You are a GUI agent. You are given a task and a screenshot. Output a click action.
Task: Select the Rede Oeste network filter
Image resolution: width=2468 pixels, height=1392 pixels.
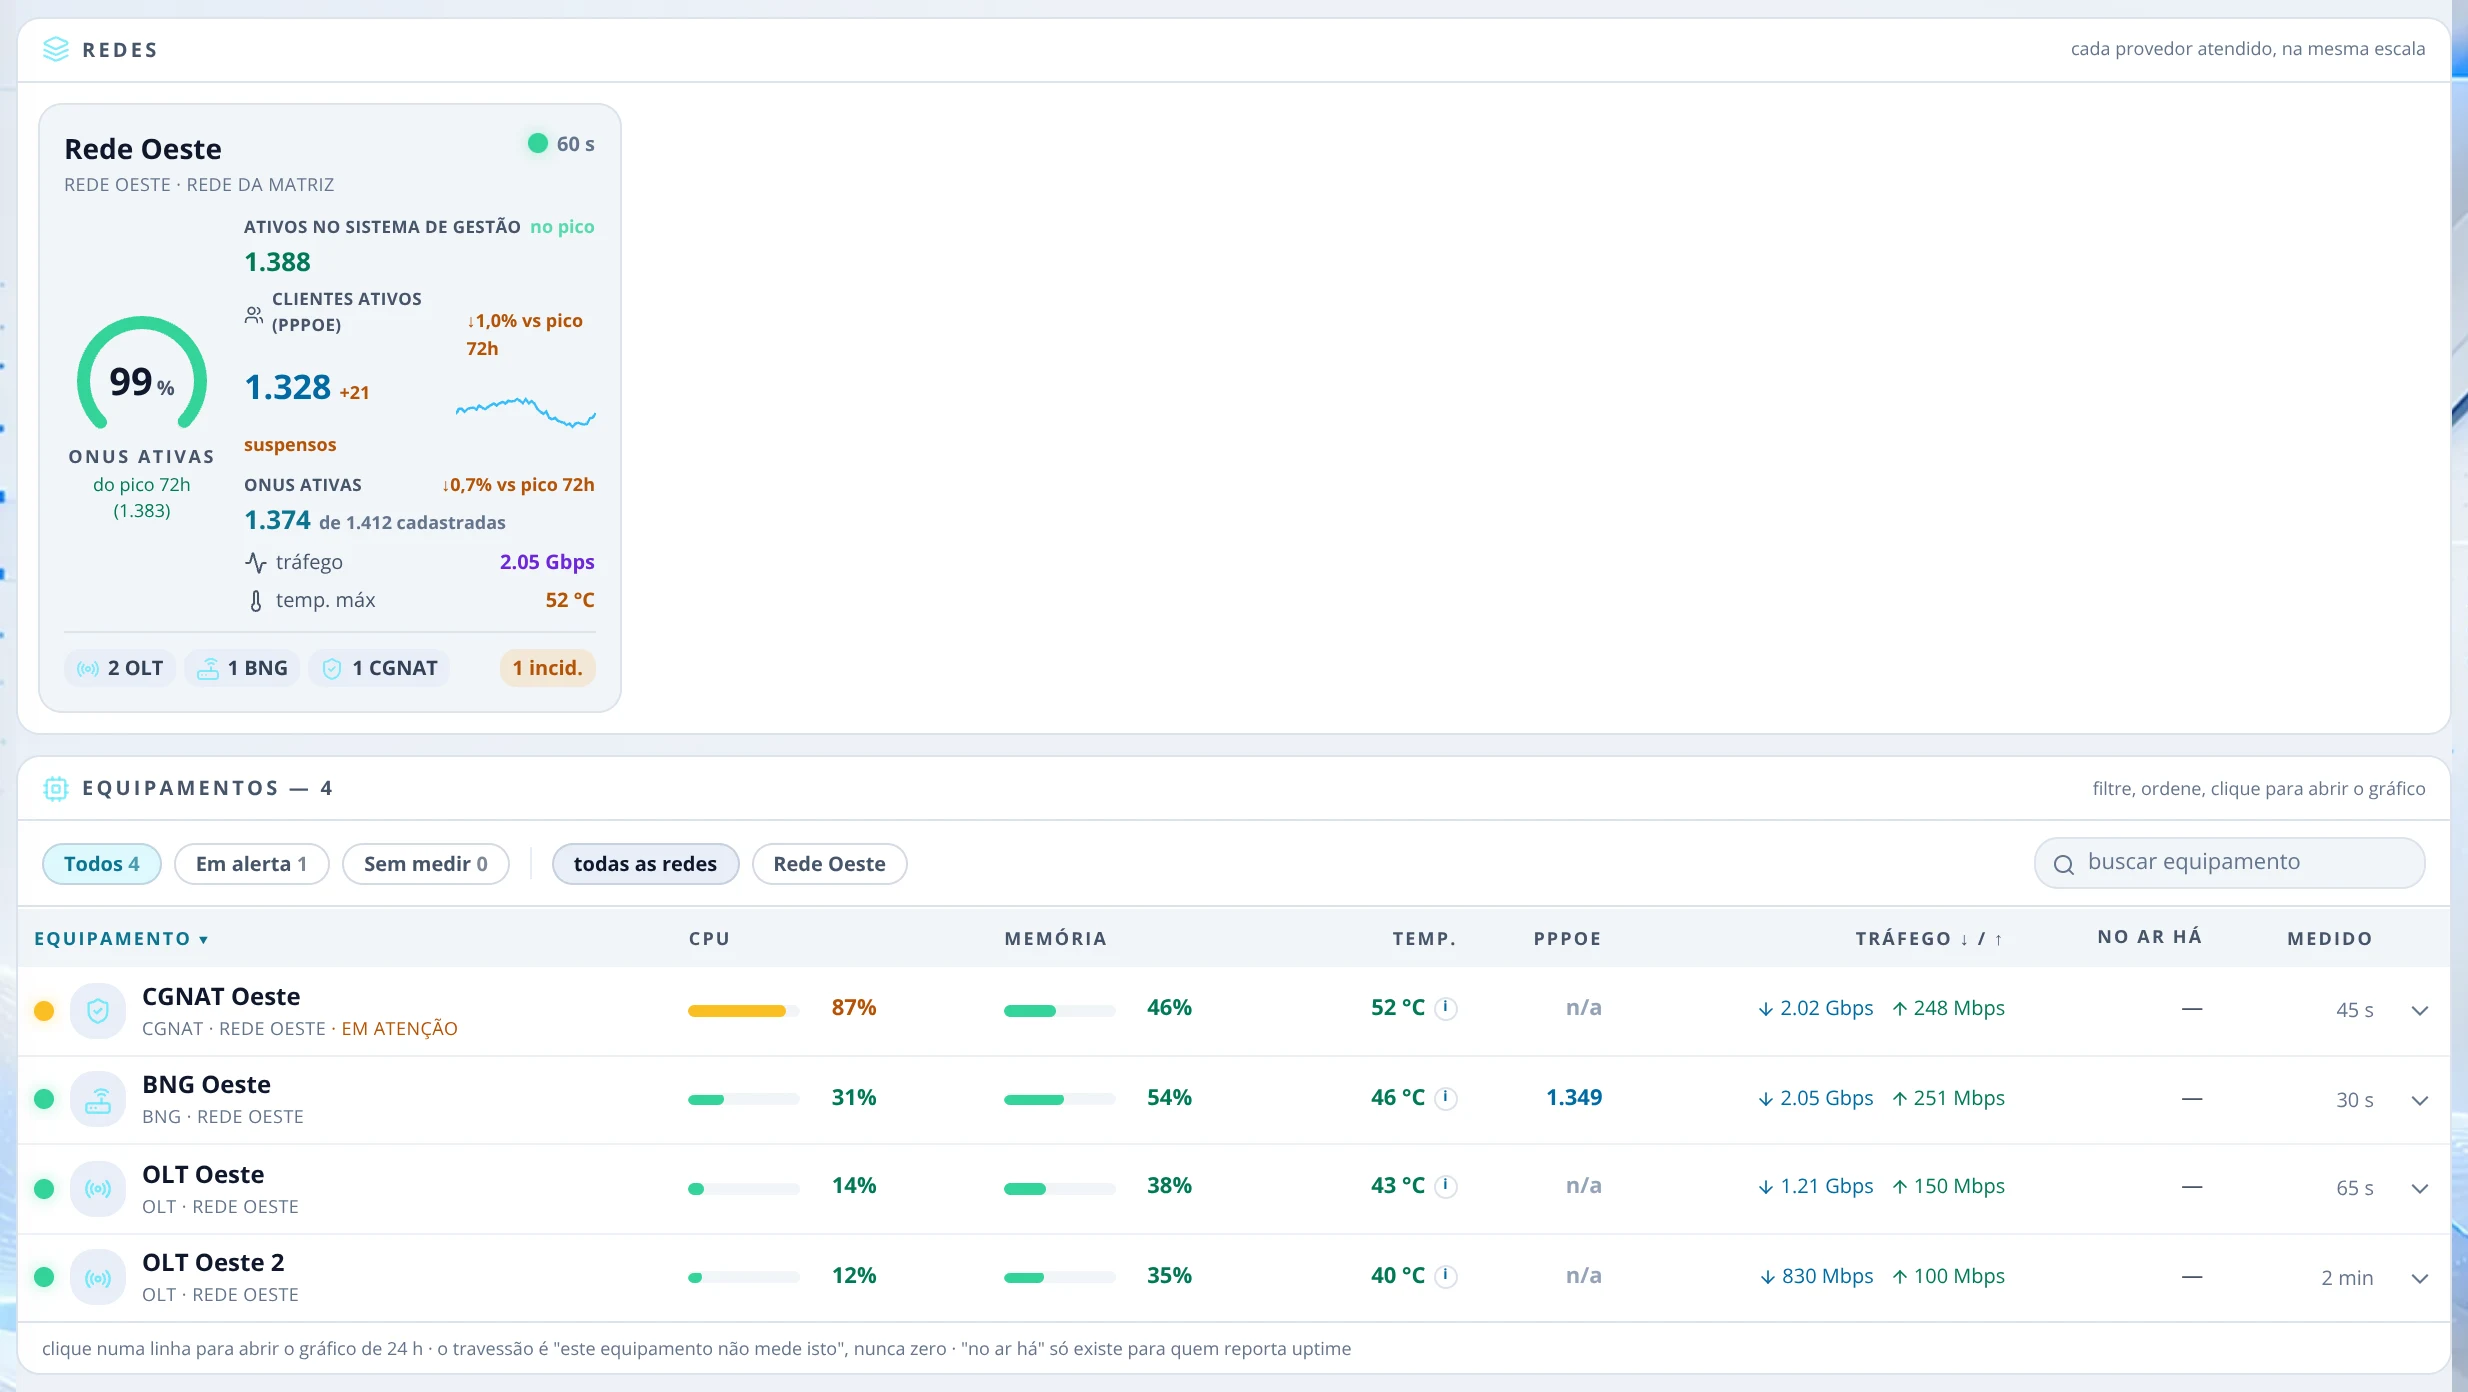pyautogui.click(x=830, y=864)
